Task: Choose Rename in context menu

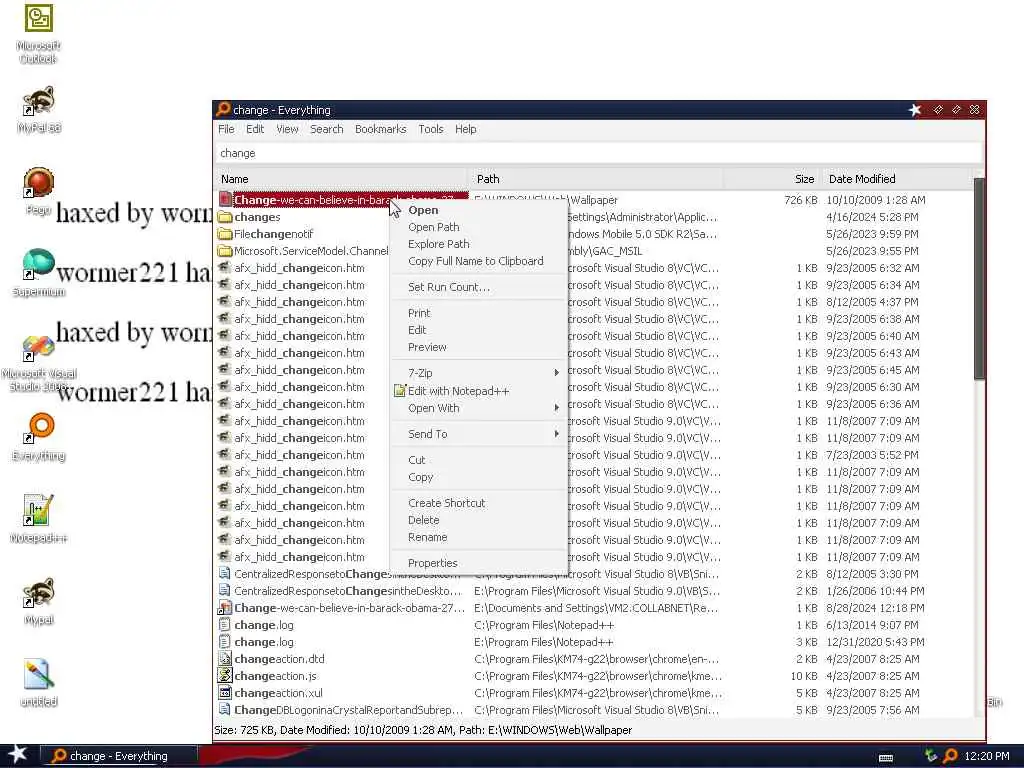Action: click(478, 537)
